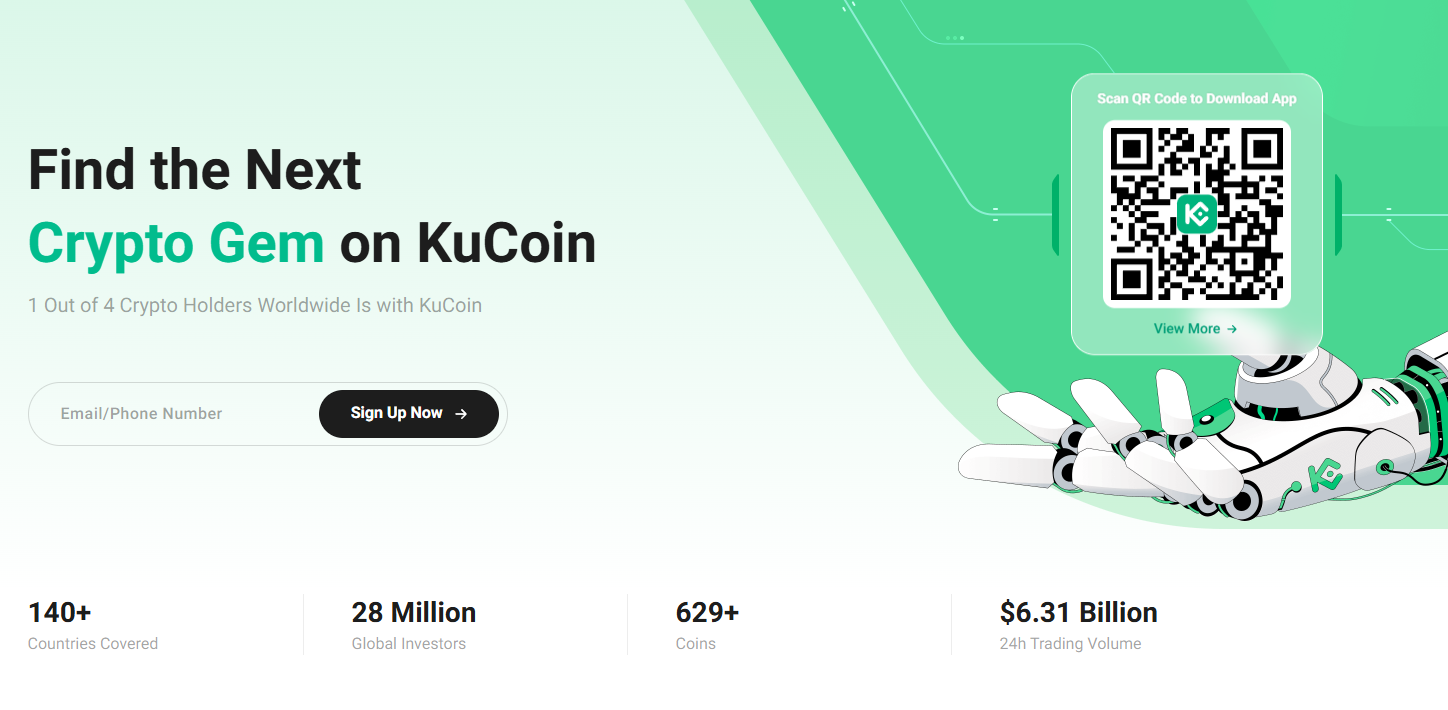Open the View More link
The width and height of the screenshot is (1448, 710).
point(1187,329)
